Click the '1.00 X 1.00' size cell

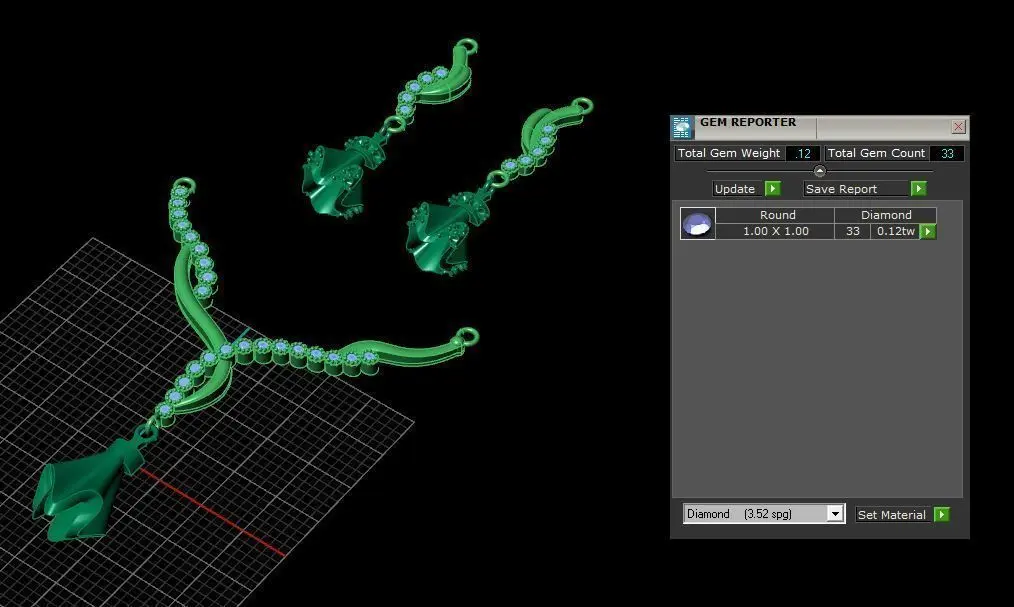click(x=775, y=231)
